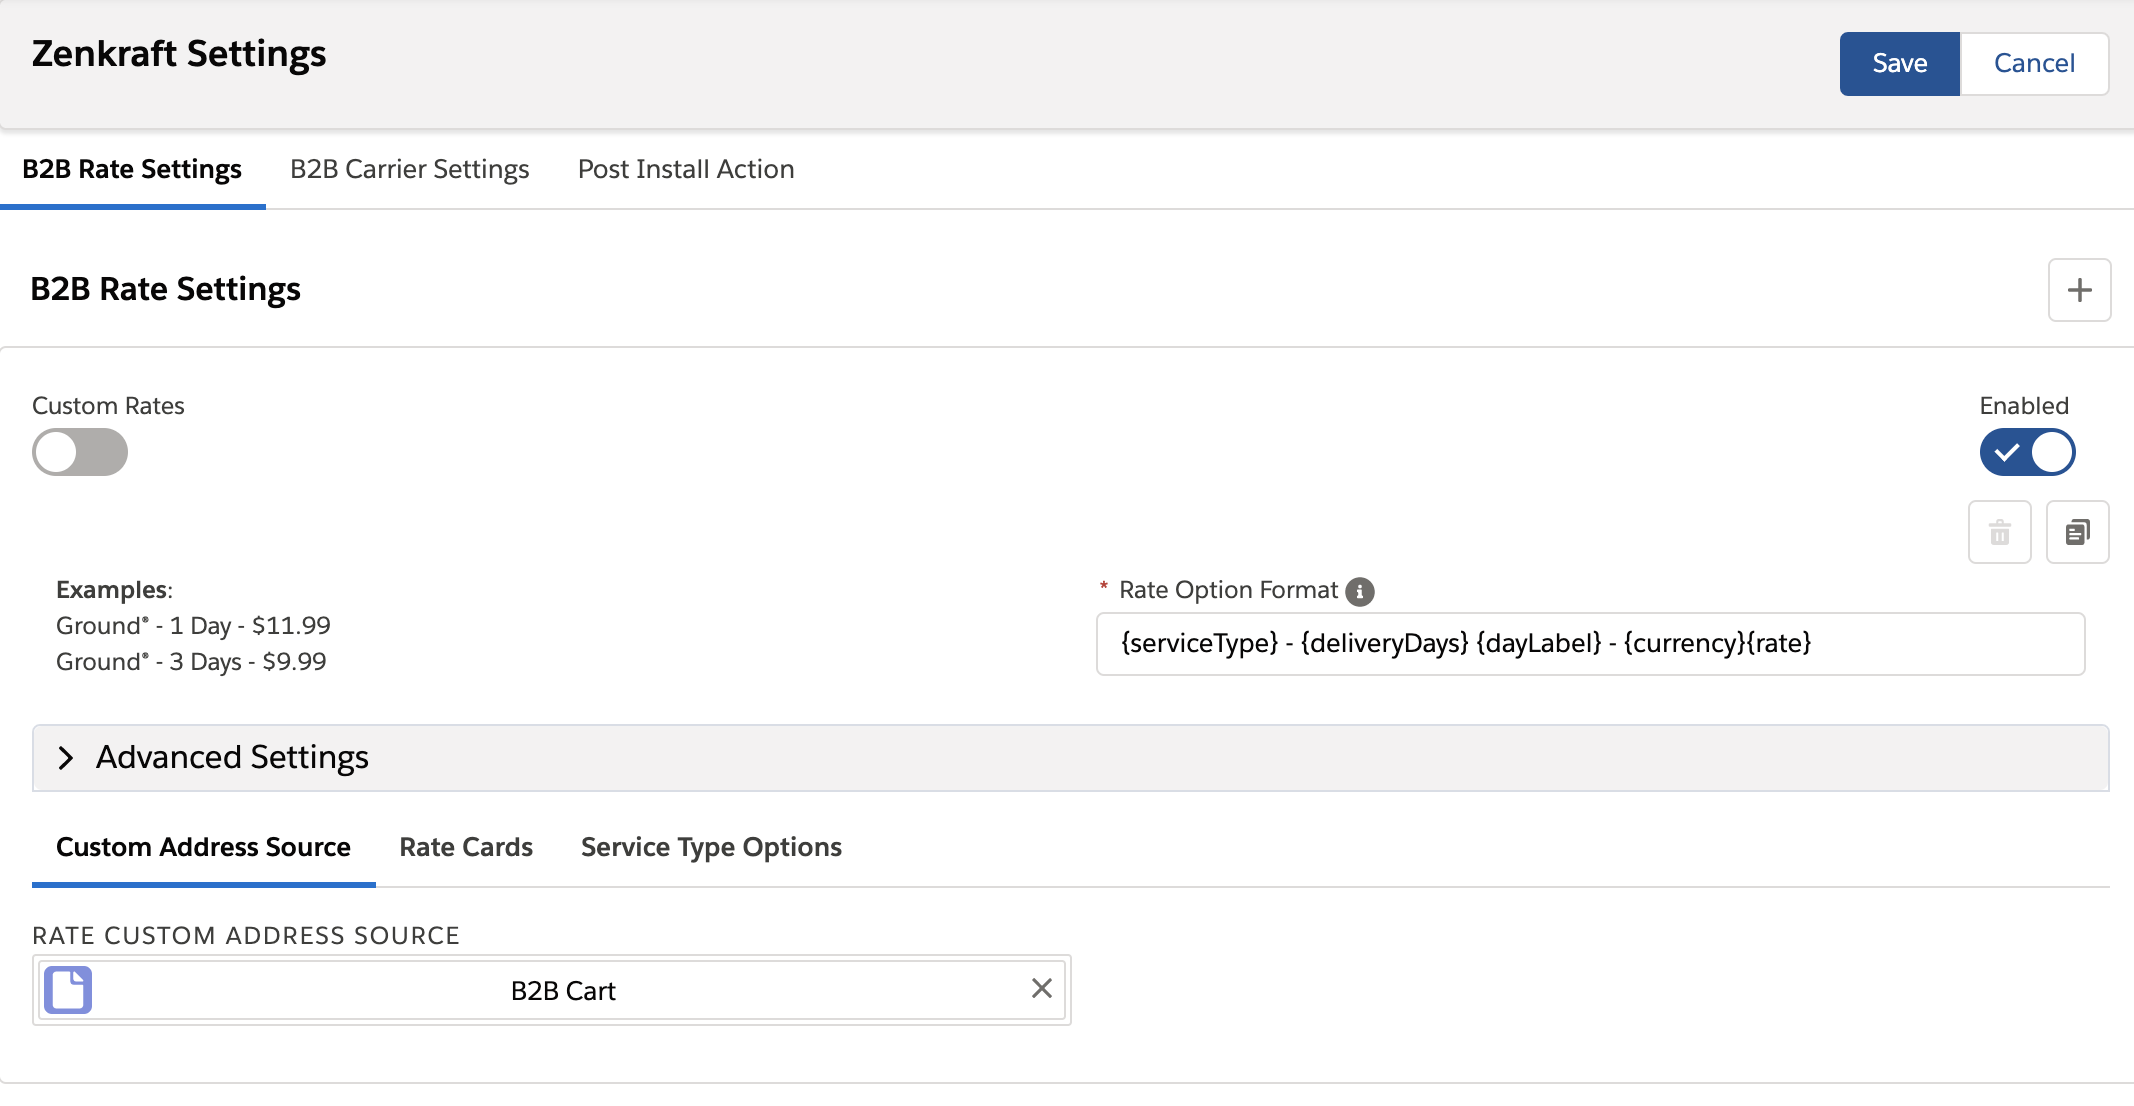The width and height of the screenshot is (2134, 1106).
Task: Open the Service Type Options tab
Action: click(711, 847)
